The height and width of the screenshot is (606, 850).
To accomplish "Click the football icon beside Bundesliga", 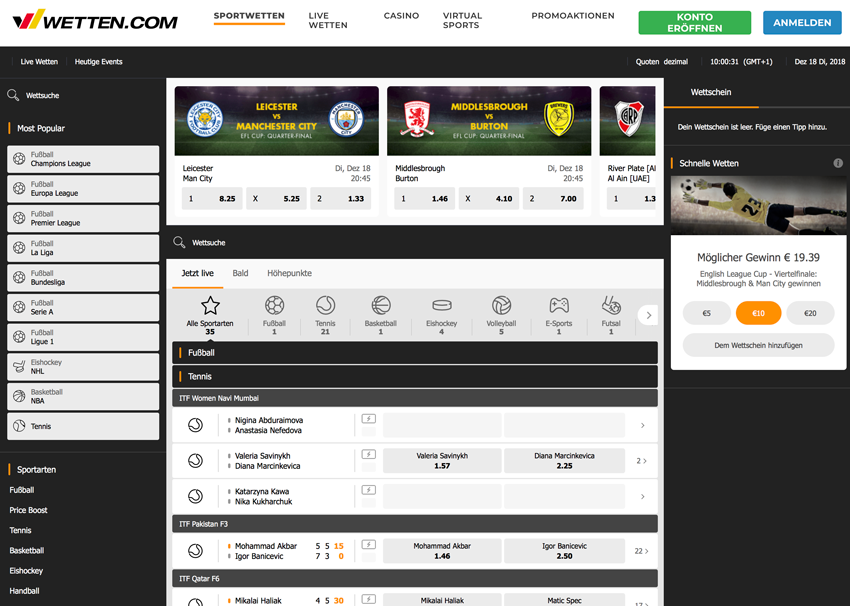I will [x=19, y=278].
